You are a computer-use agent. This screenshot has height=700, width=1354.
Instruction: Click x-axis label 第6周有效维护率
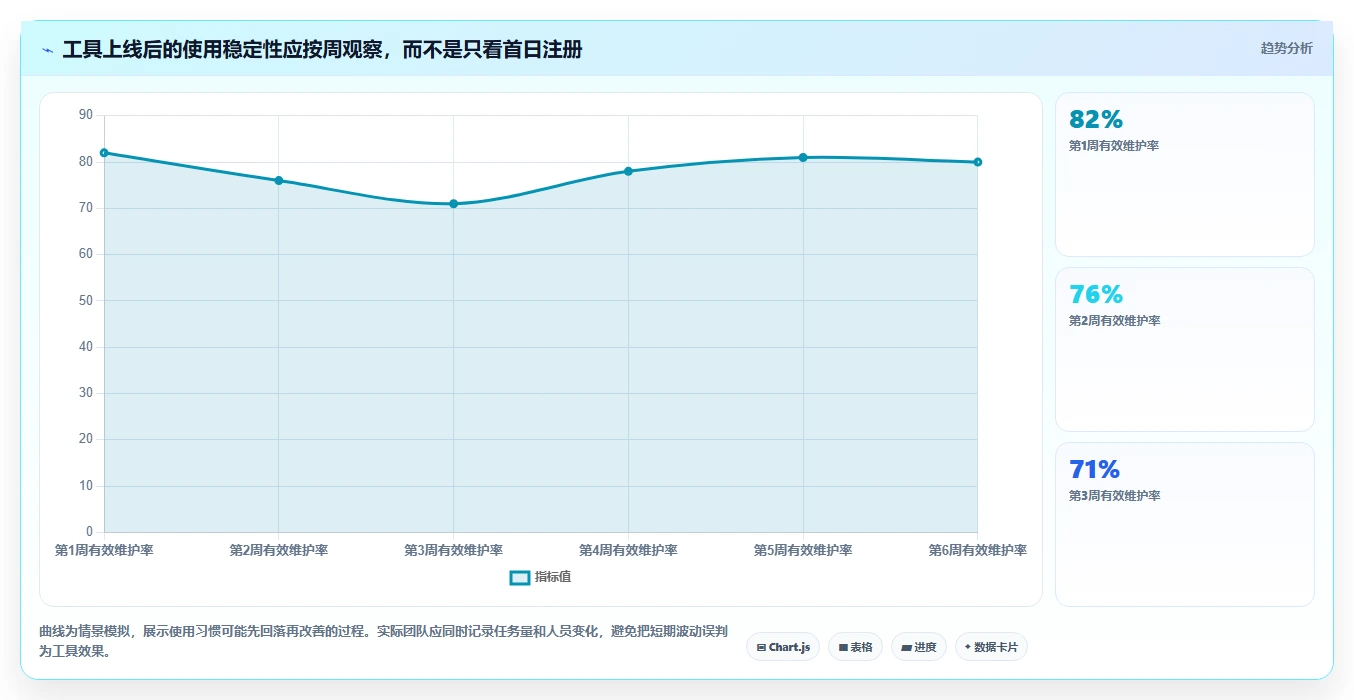(978, 550)
